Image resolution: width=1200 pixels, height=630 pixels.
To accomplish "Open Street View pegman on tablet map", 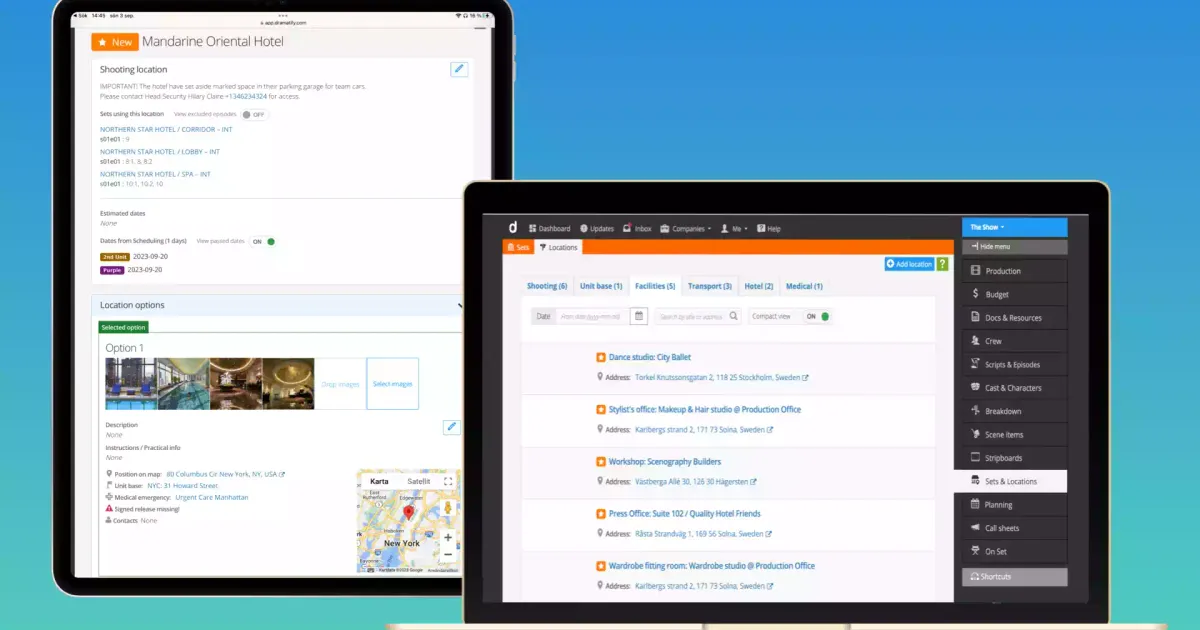I will click(x=448, y=508).
